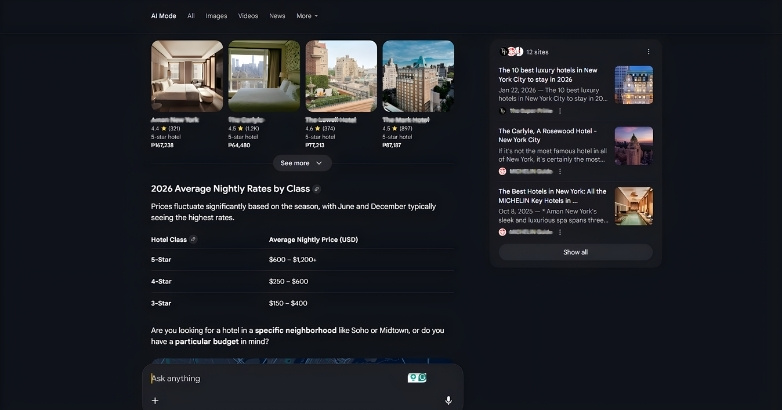
Task: Click MICHELIN favicon under The Carlyle Rosewood result
Action: (x=502, y=171)
